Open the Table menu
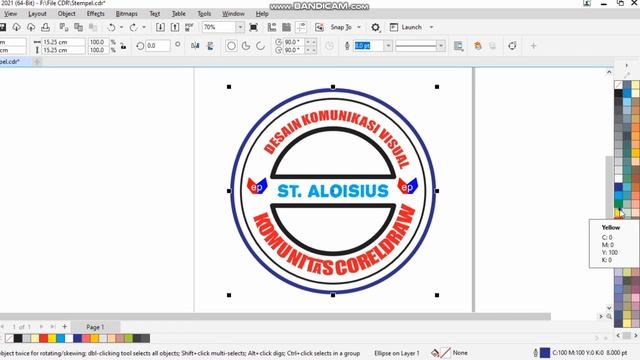This screenshot has height=360, width=640. click(178, 13)
